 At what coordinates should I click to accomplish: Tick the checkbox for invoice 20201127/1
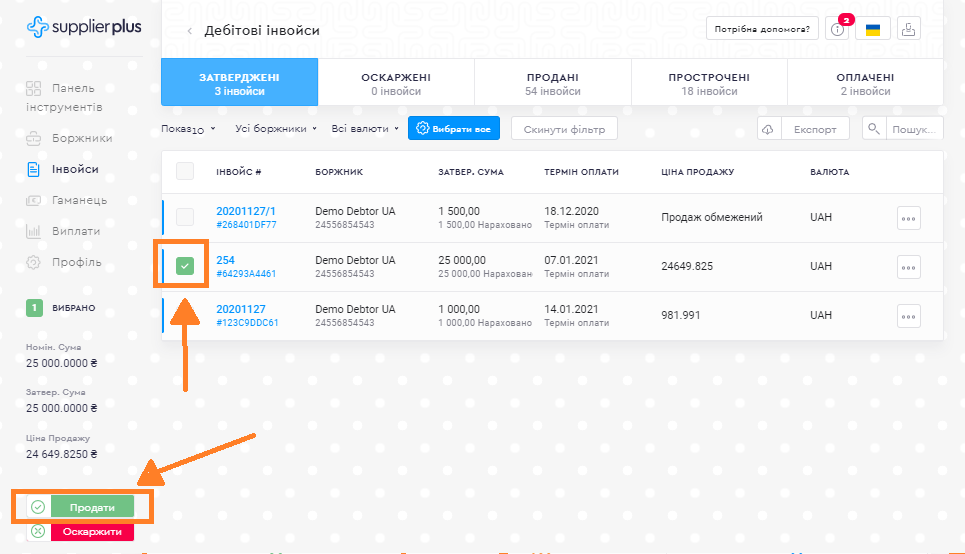(x=185, y=217)
